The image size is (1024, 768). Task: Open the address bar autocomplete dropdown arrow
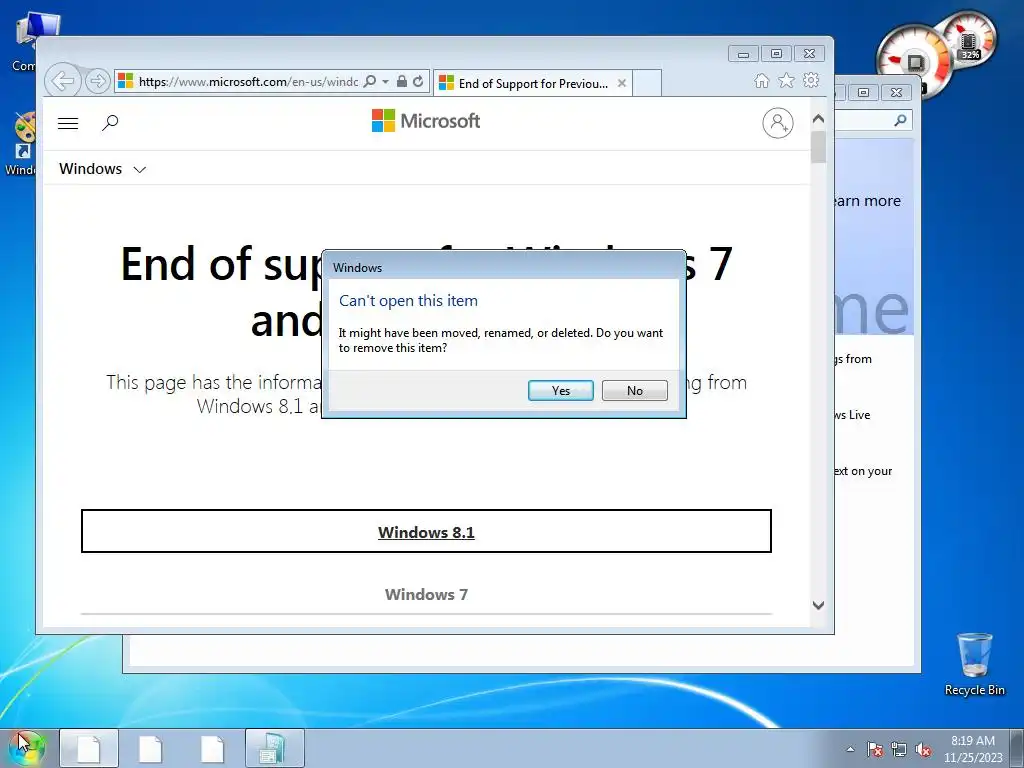[385, 82]
